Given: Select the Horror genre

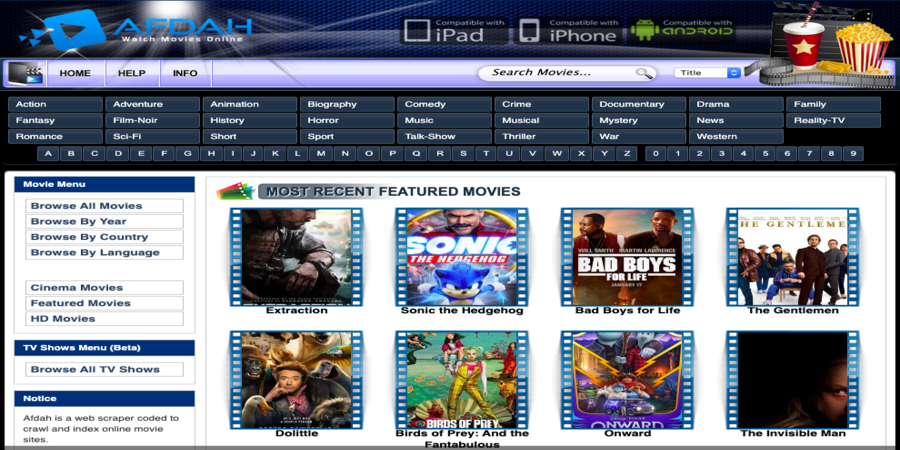Looking at the screenshot, I should click(347, 121).
